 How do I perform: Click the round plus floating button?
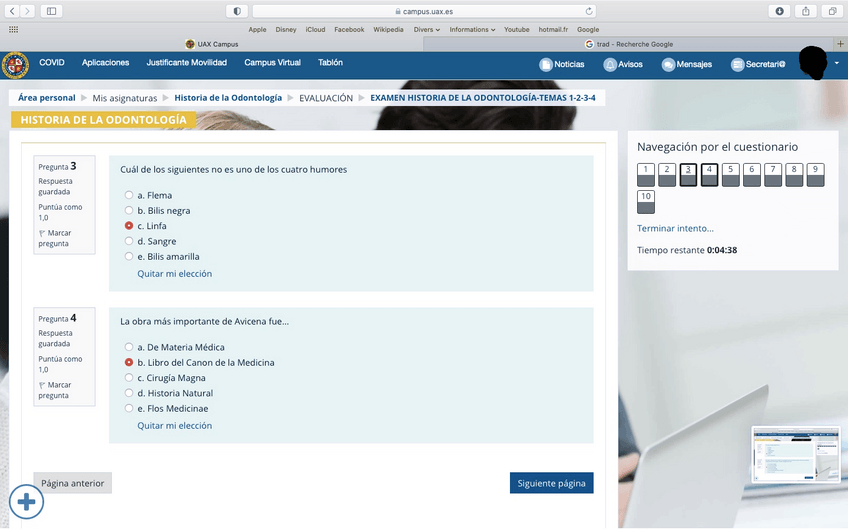[26, 502]
